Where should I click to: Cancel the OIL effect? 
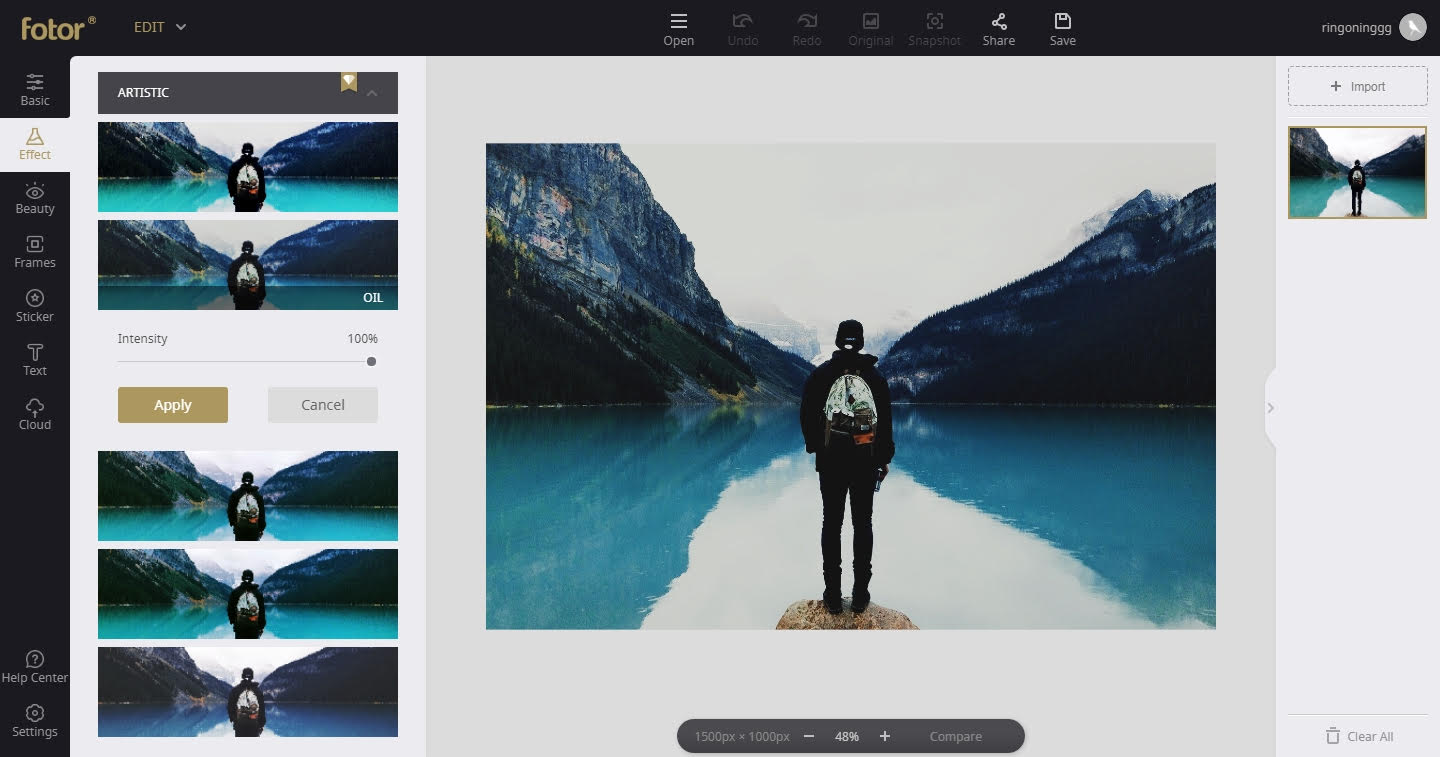(x=323, y=405)
